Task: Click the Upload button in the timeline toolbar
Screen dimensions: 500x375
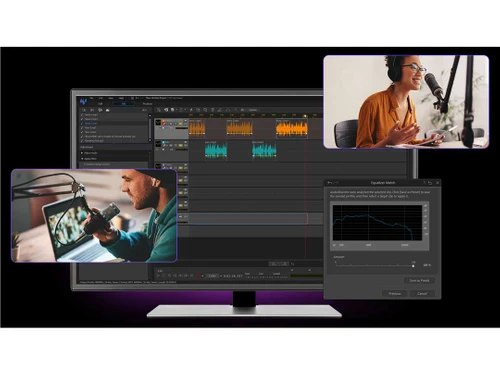Action: point(253,110)
